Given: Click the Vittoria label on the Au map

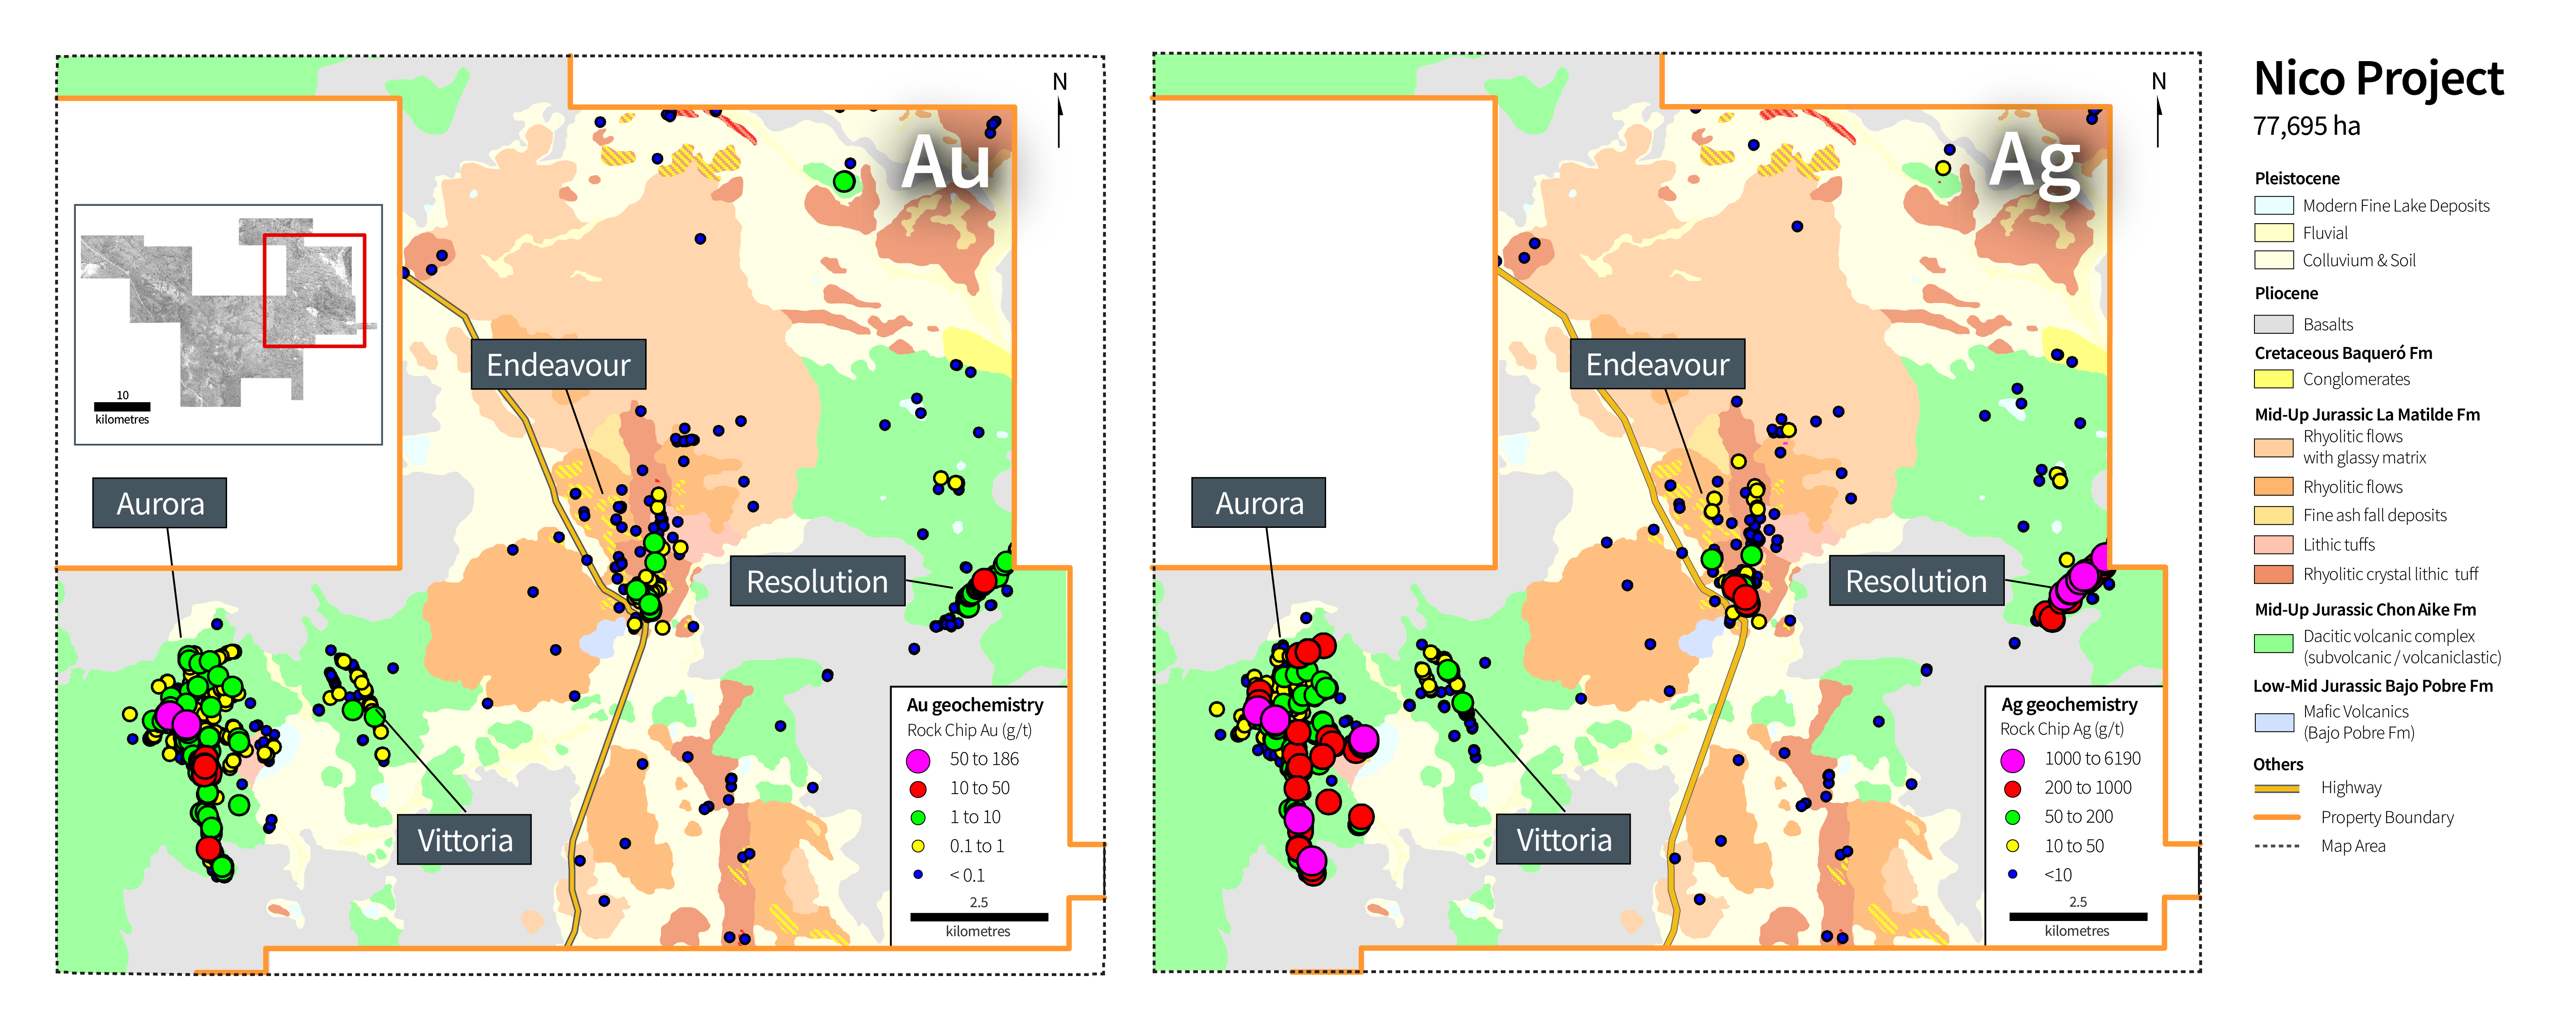Looking at the screenshot, I should tap(465, 840).
